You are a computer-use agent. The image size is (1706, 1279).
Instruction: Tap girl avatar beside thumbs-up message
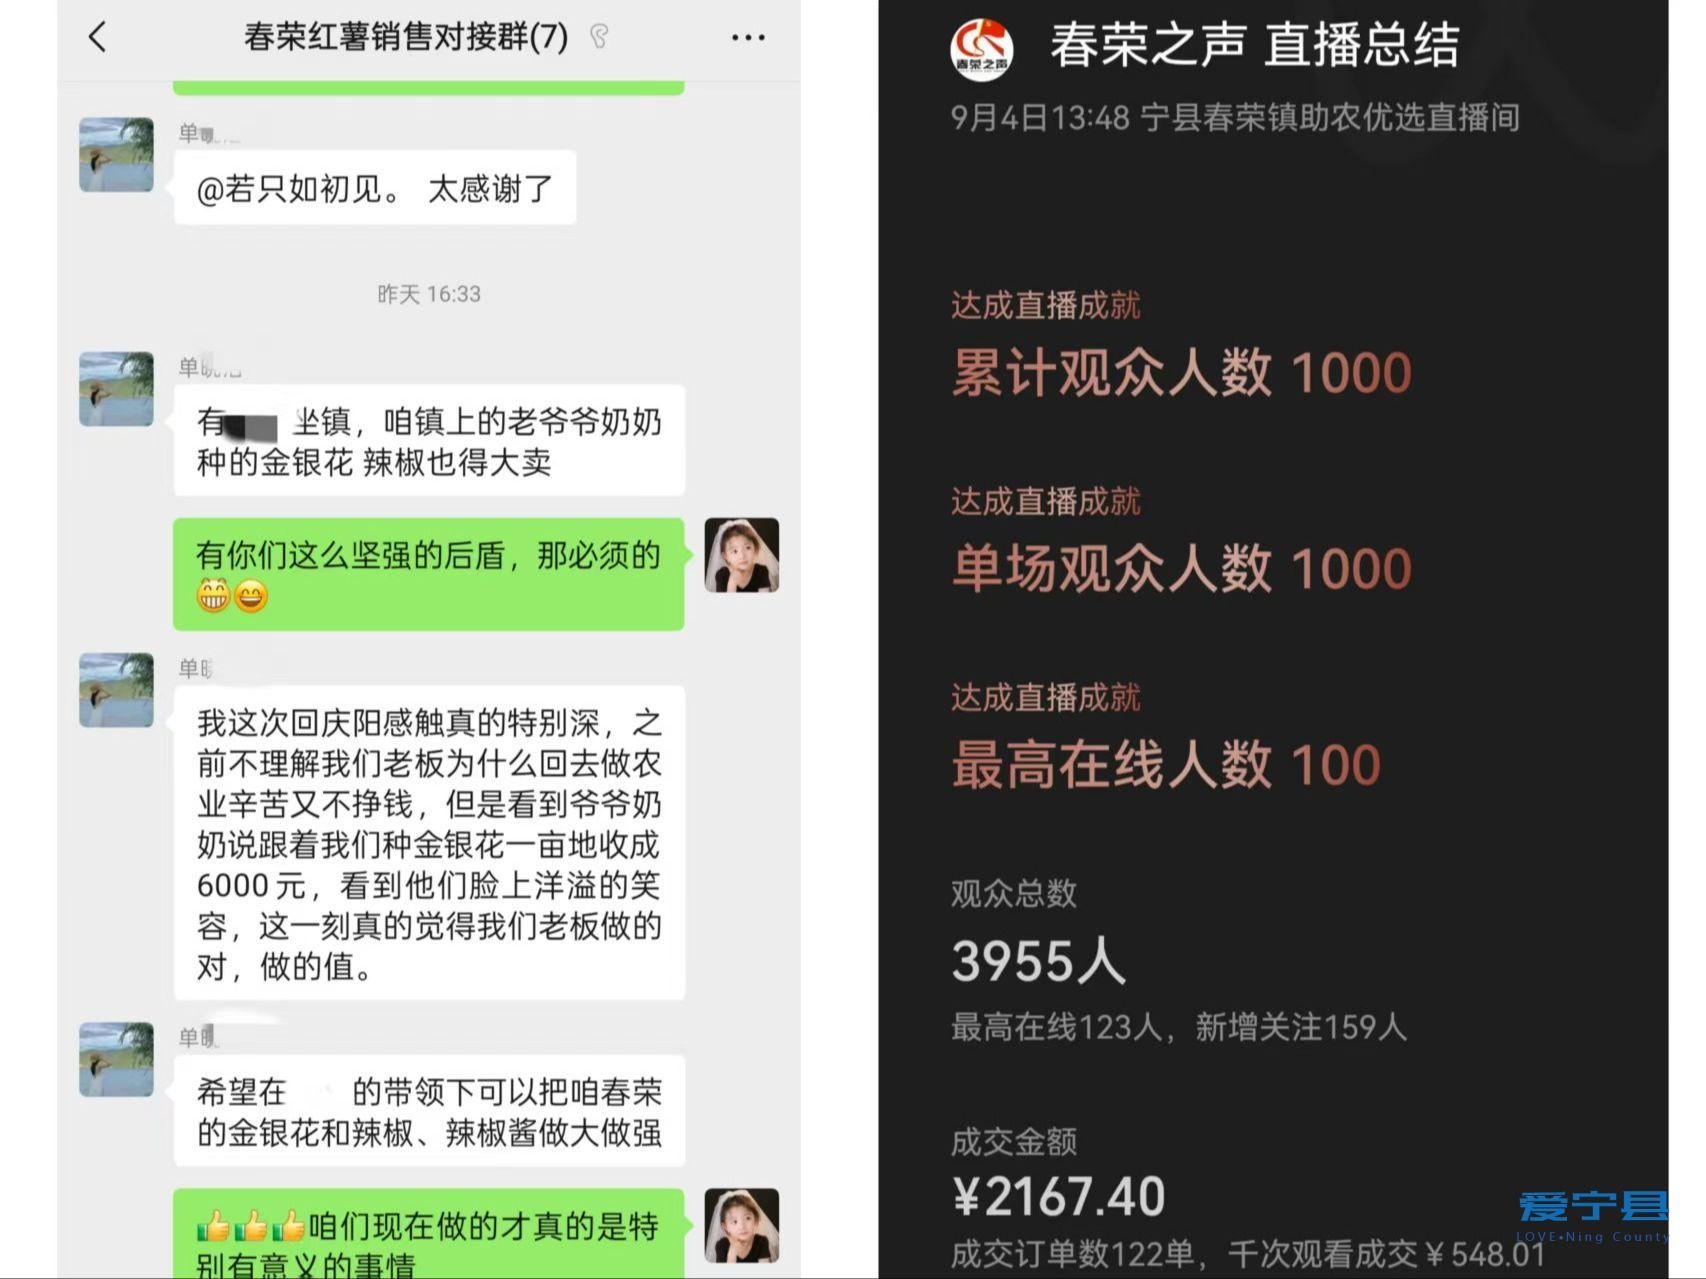click(741, 1225)
